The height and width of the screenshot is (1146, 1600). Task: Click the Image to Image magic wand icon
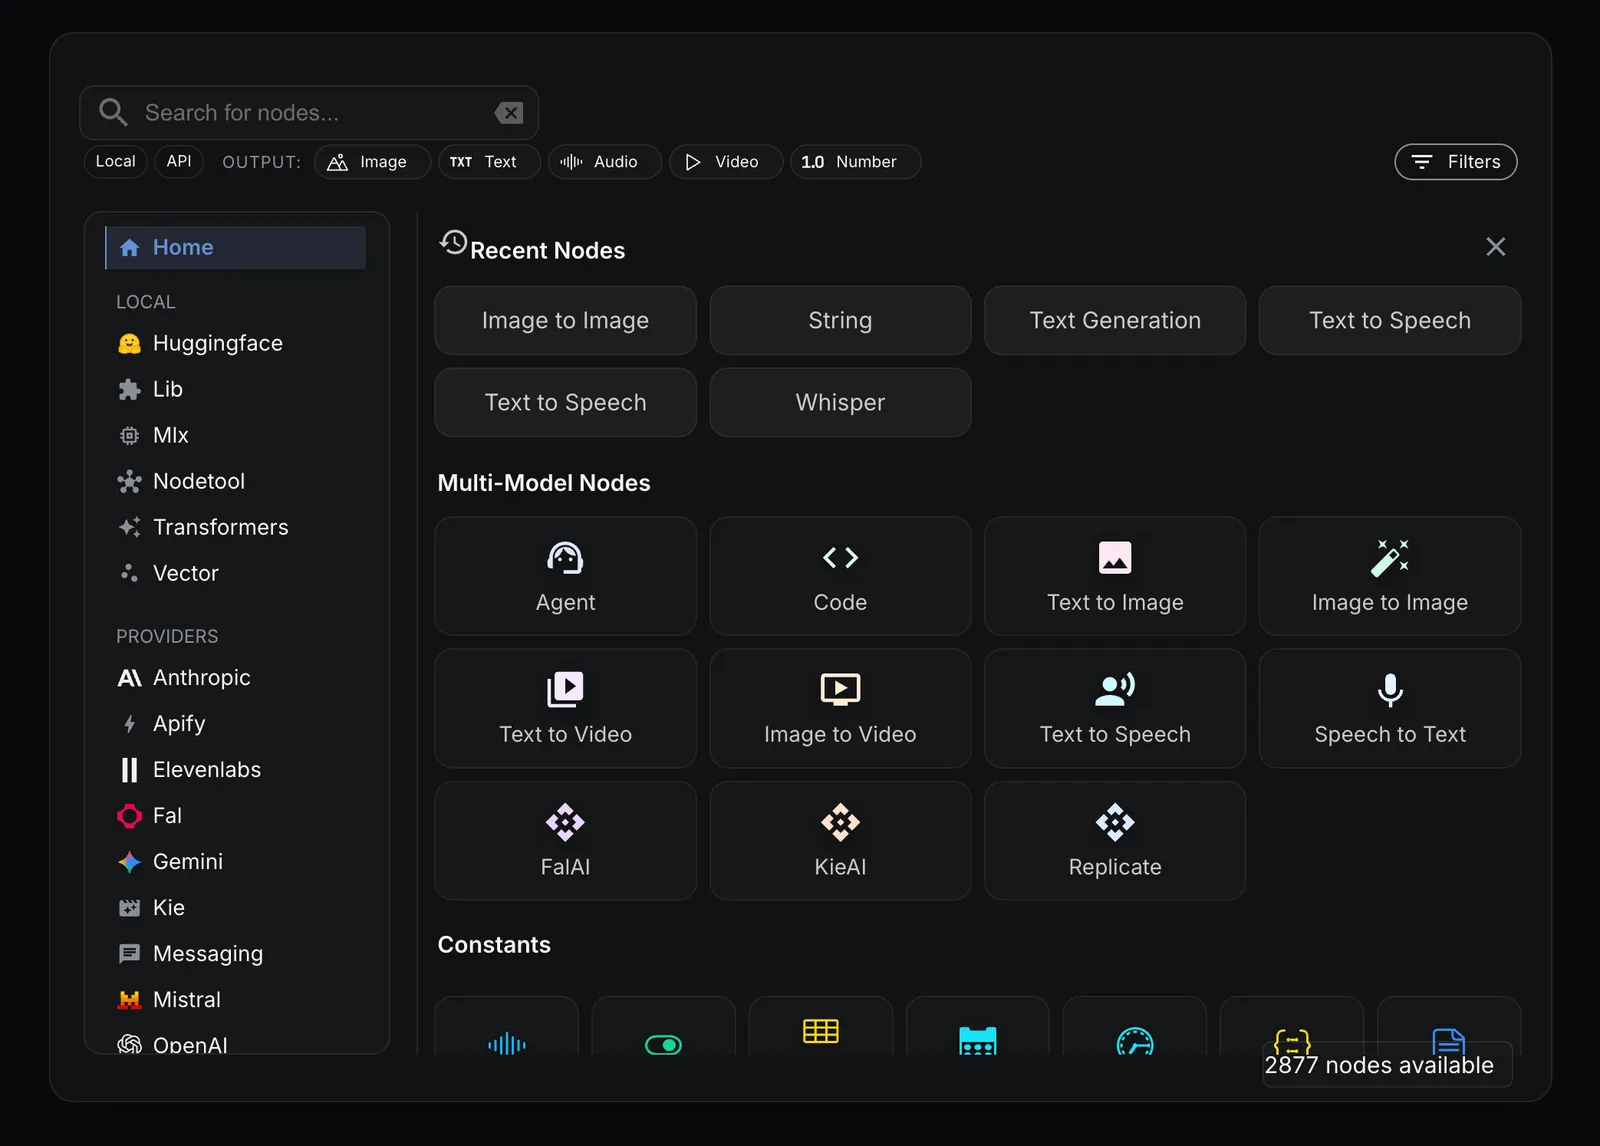pos(1390,557)
